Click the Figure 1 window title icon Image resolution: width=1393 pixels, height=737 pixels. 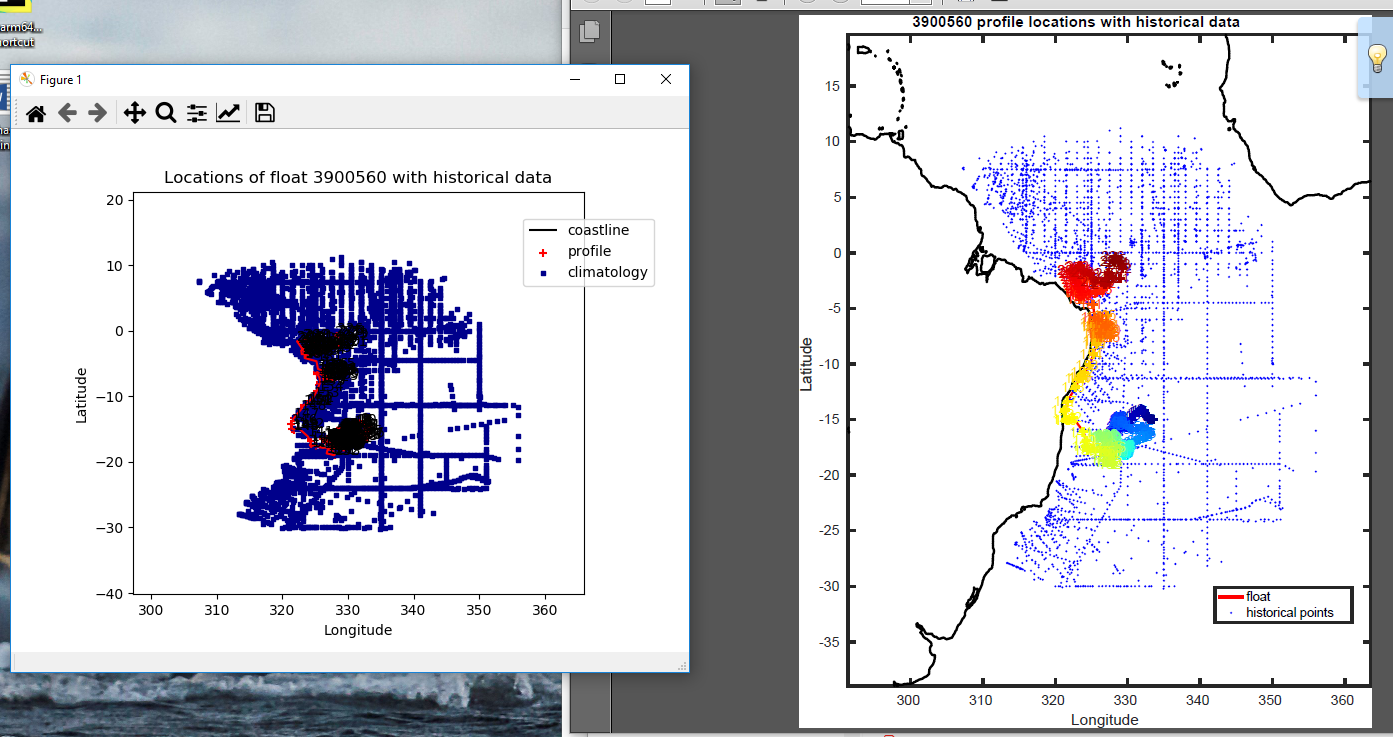[x=27, y=79]
